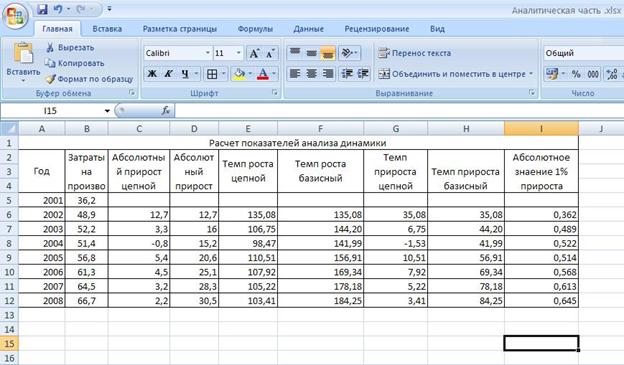
Task: Toggle italic К formatting
Action: point(168,74)
